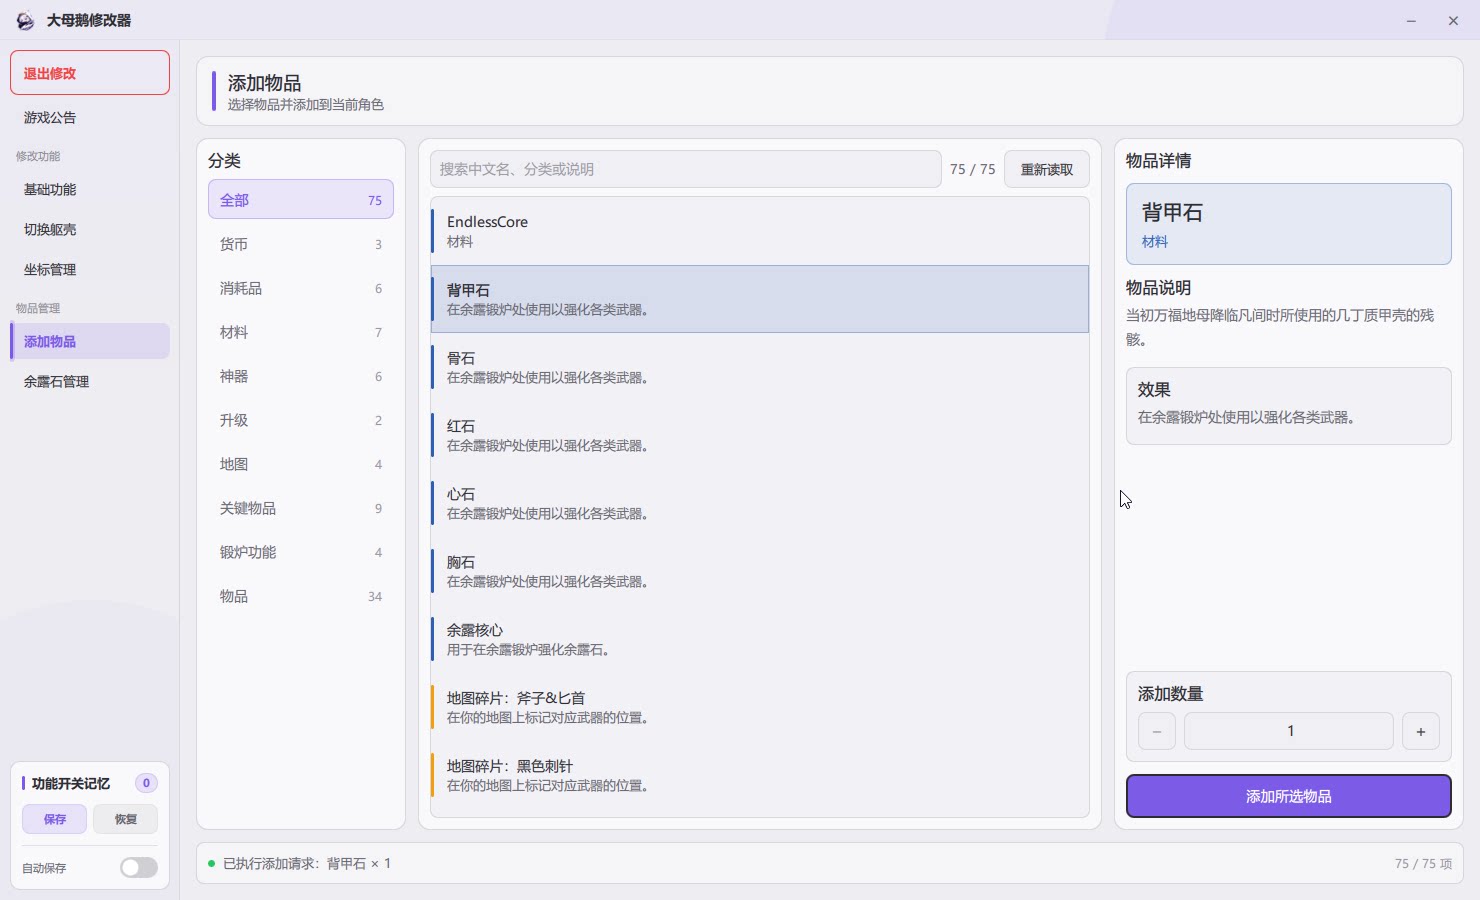Select the 骨石 item
1480x900 pixels.
pos(760,367)
